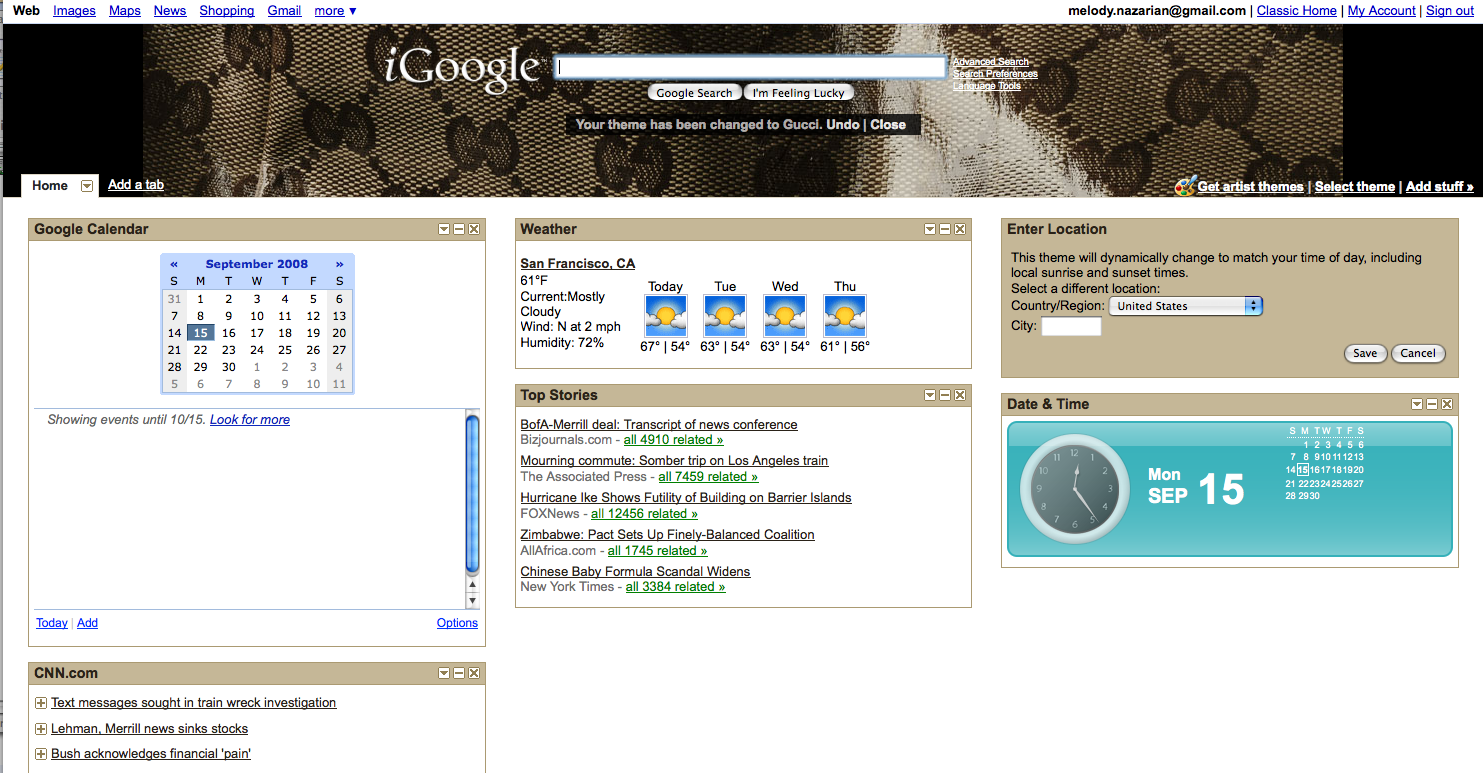Screen dimensions: 1483x773
Task: Close the CNN.com gadget
Action: click(x=474, y=673)
